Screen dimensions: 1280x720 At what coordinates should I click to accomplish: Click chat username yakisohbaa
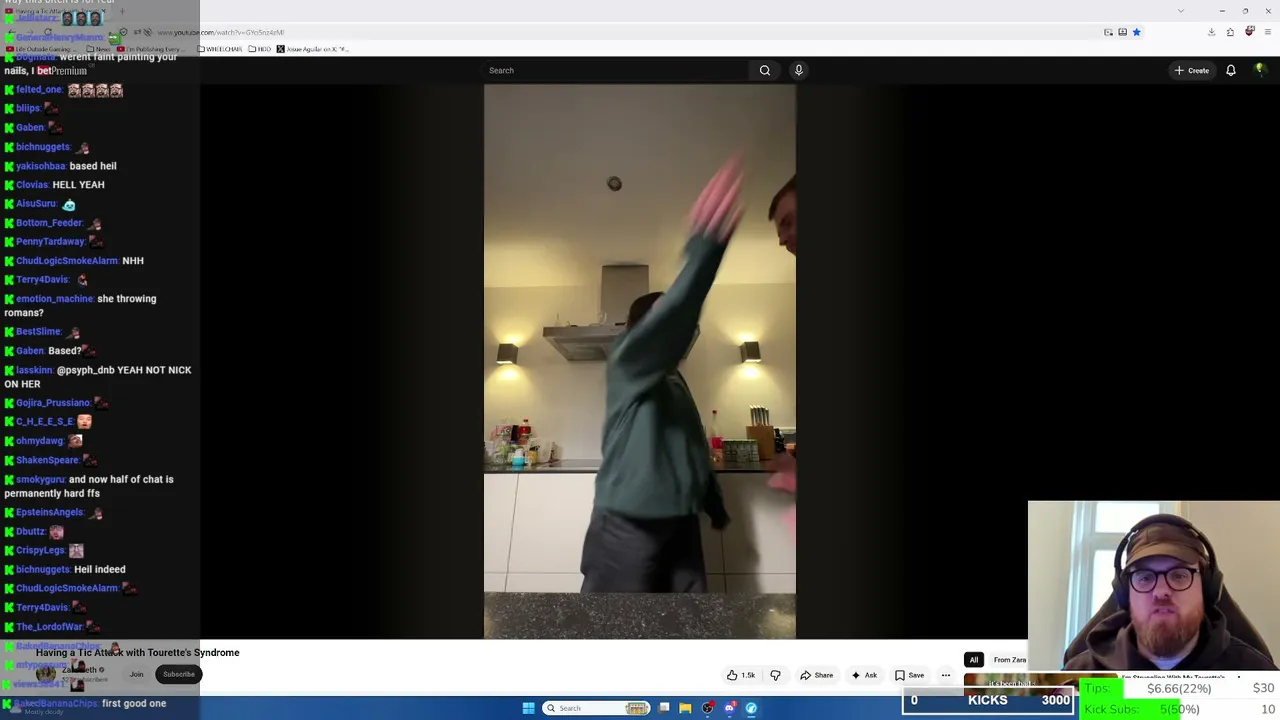[41, 166]
